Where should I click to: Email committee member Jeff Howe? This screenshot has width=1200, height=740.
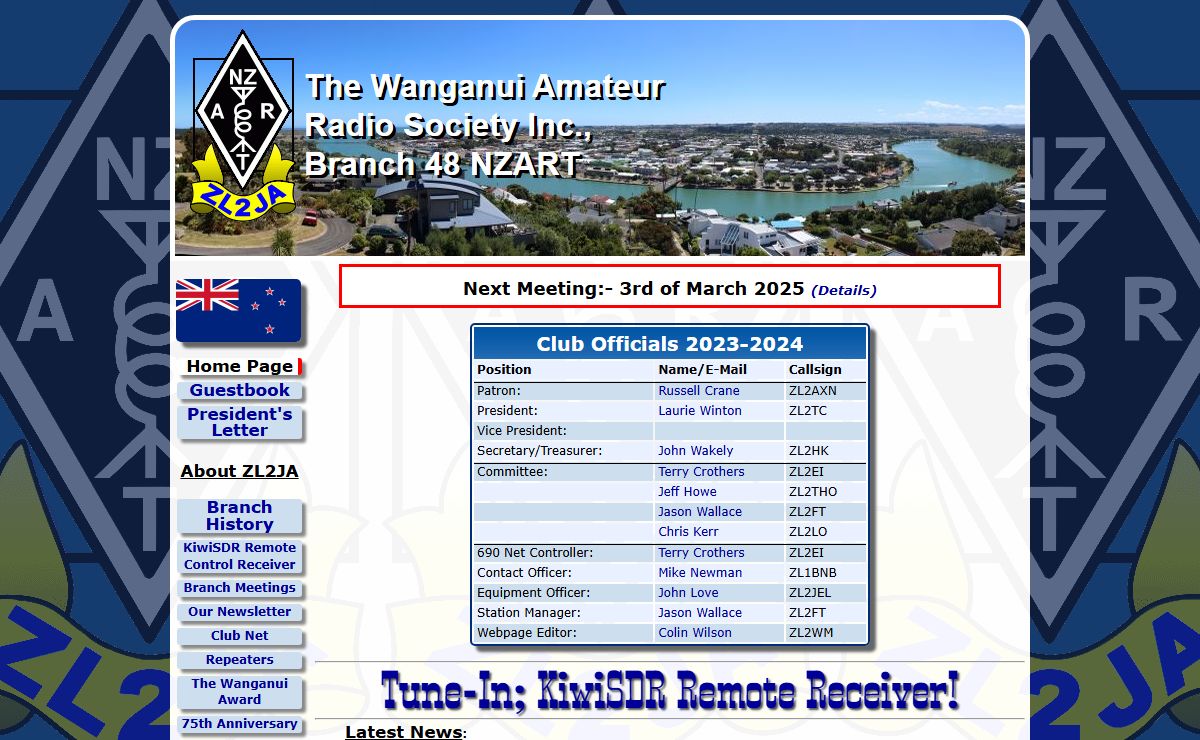pos(687,492)
